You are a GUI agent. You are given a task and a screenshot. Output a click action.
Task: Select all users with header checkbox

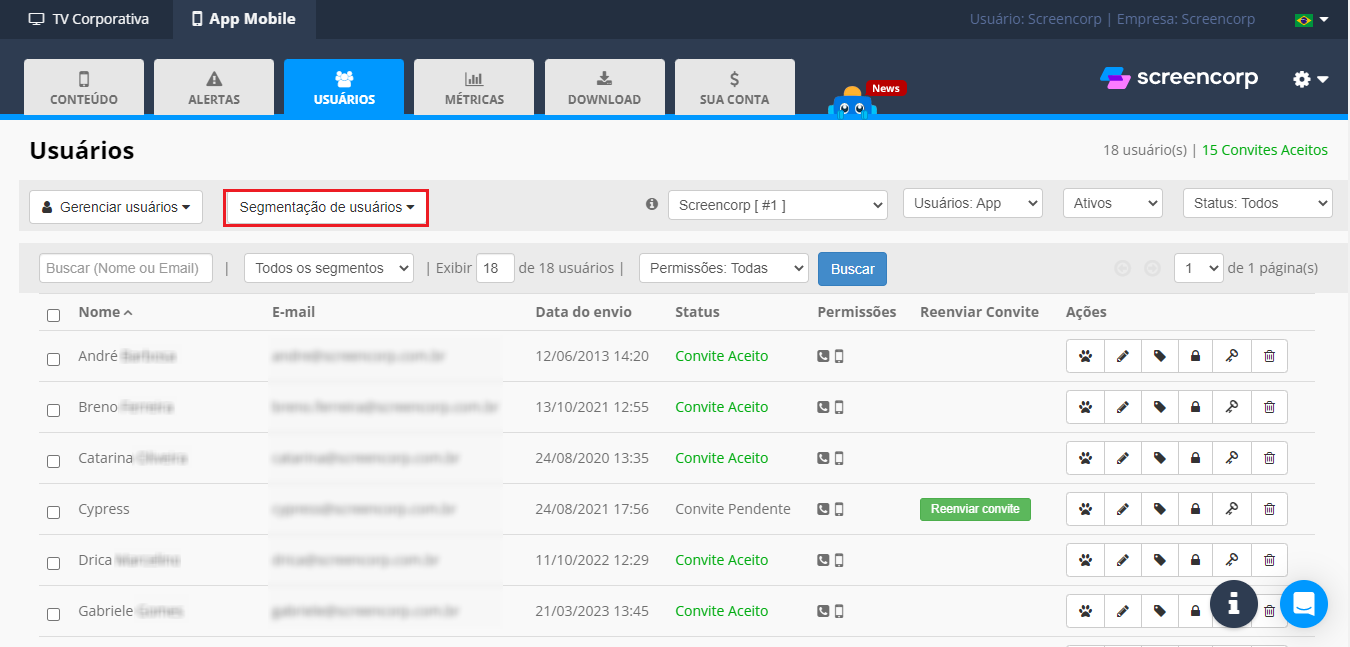54,315
